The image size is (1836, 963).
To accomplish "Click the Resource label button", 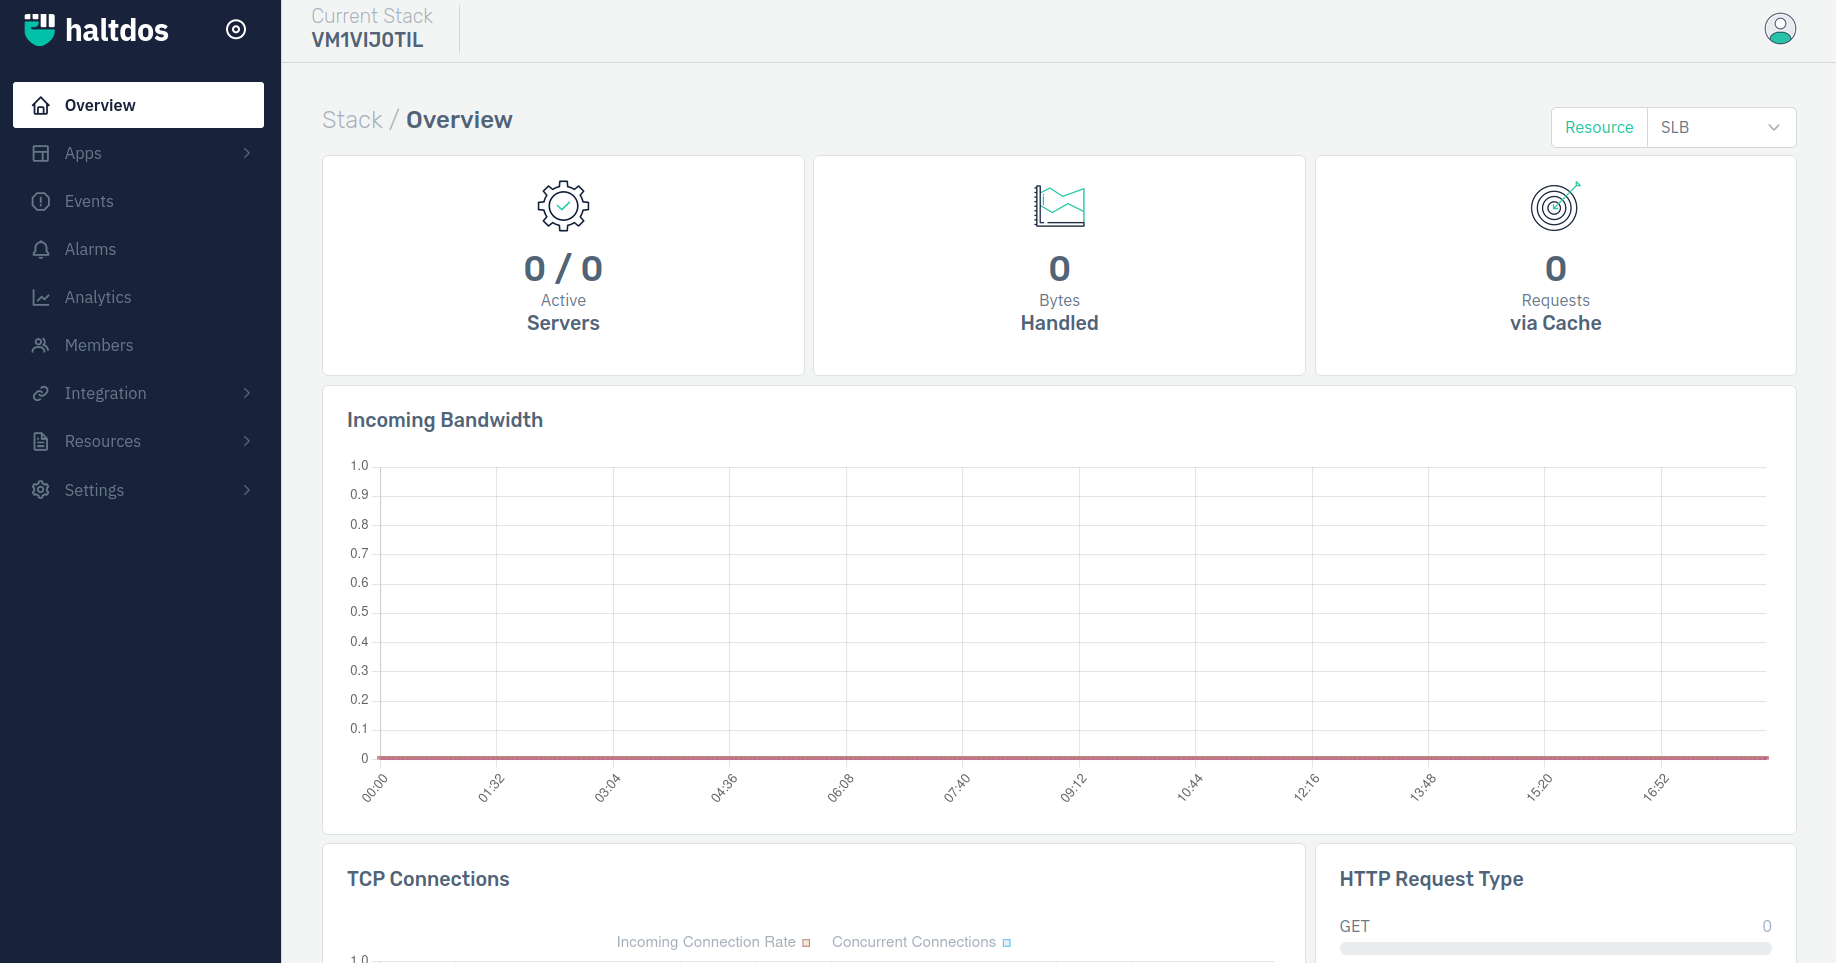I will point(1598,127).
